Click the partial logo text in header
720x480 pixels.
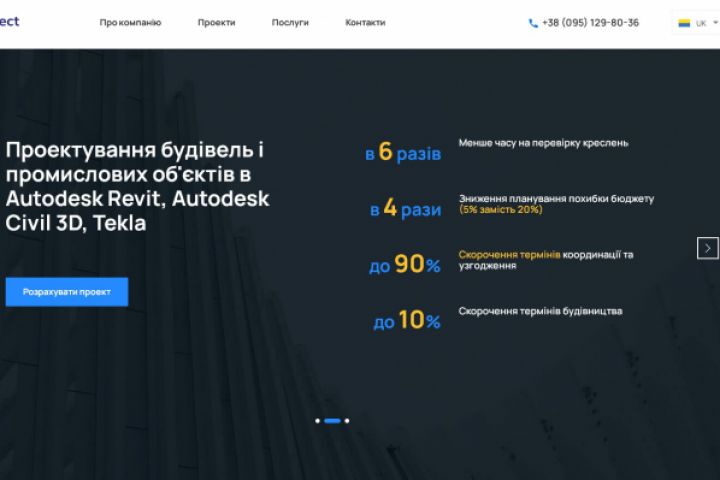[x=10, y=22]
